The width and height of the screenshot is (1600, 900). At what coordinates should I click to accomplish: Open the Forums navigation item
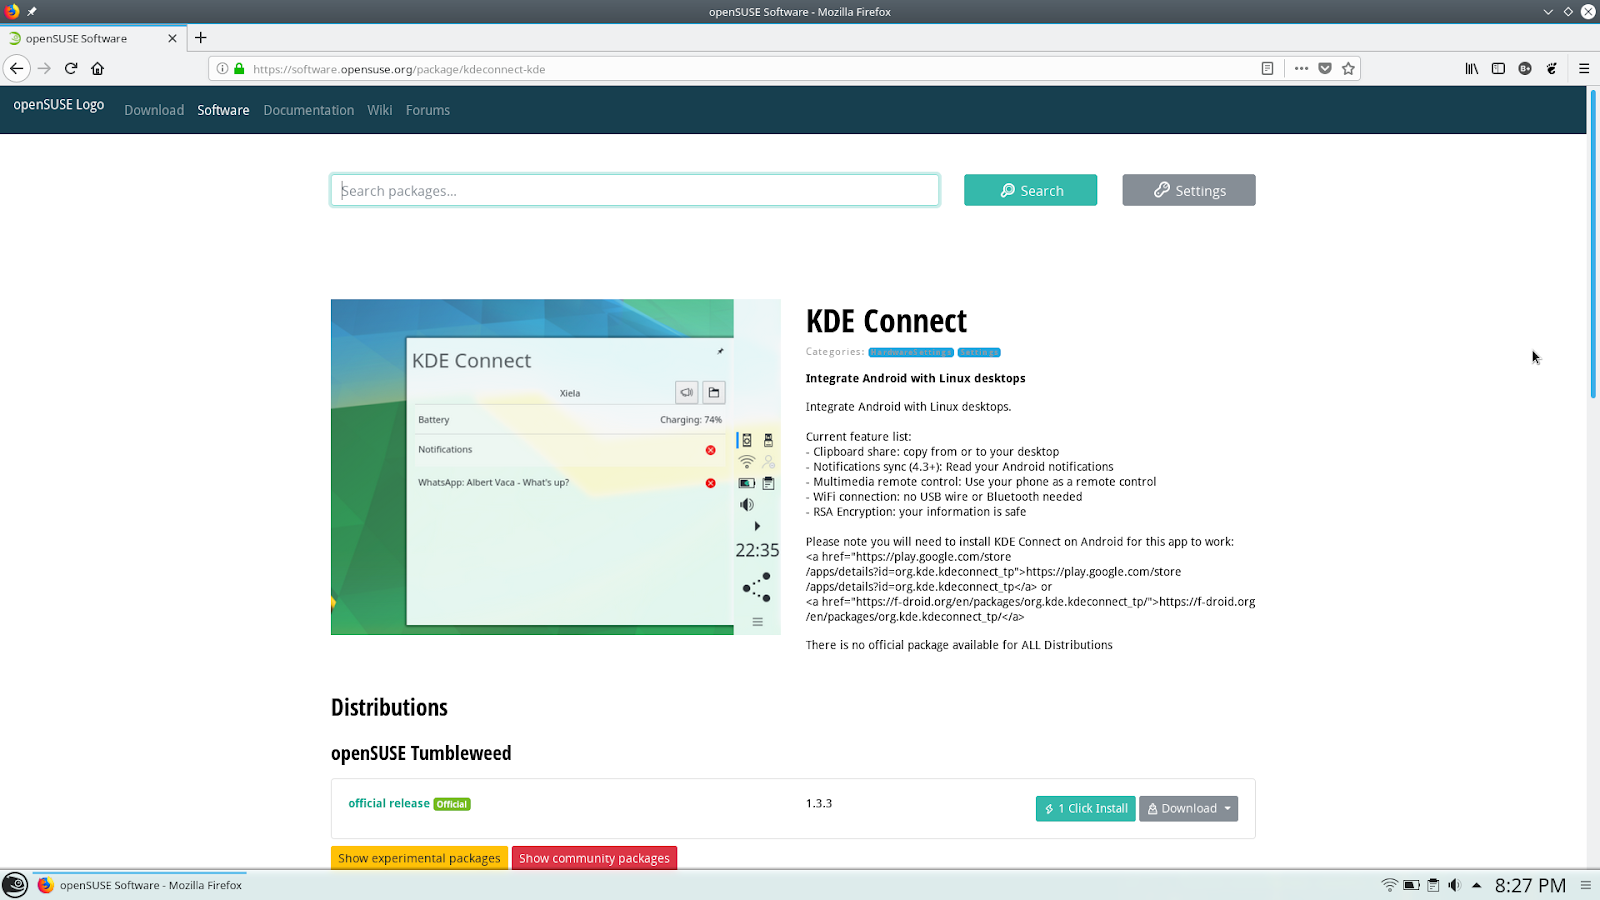(x=428, y=110)
